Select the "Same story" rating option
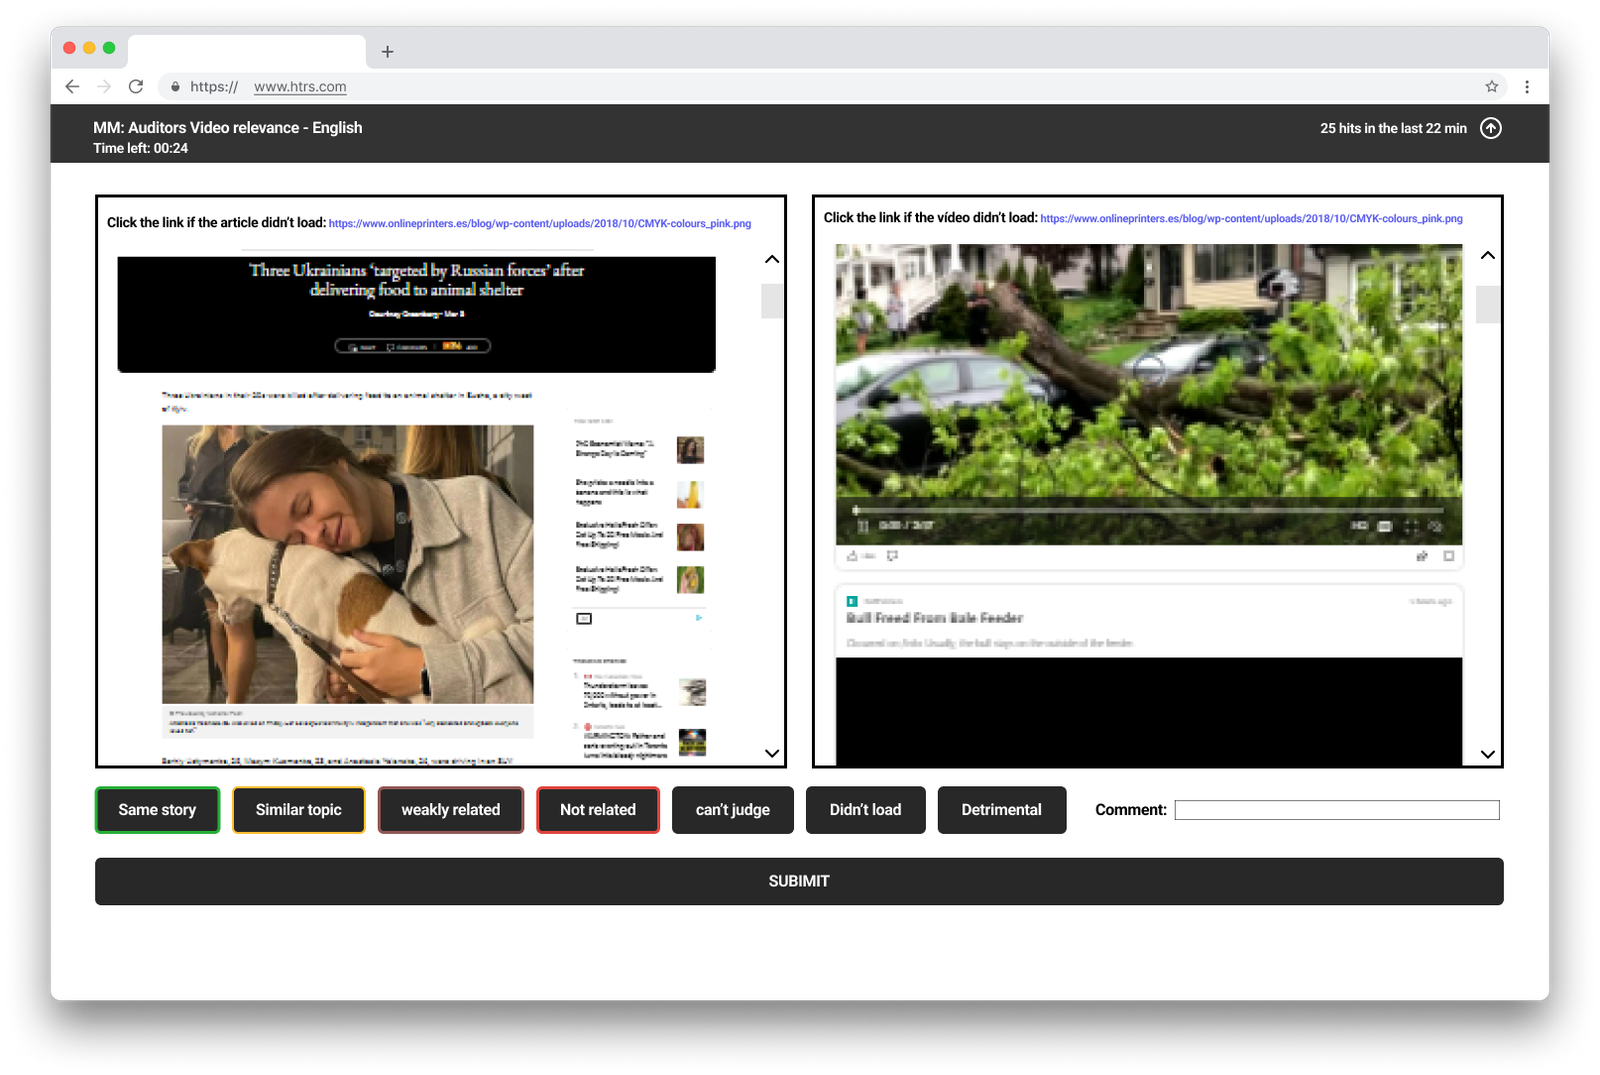The image size is (1600, 1075). pos(157,810)
